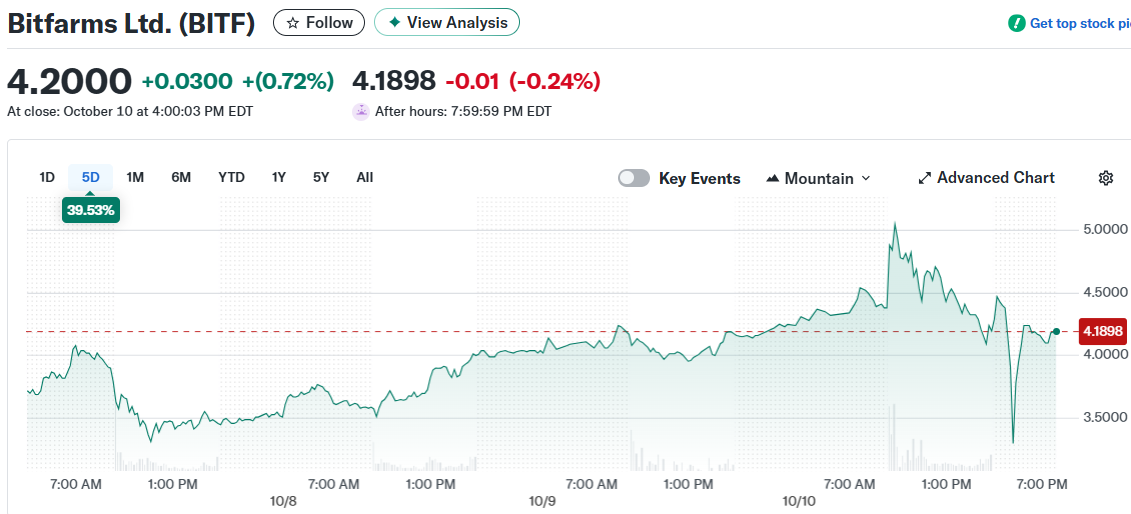The image size is (1131, 514).
Task: Click the red 4.1898 price label
Action: tap(1103, 331)
